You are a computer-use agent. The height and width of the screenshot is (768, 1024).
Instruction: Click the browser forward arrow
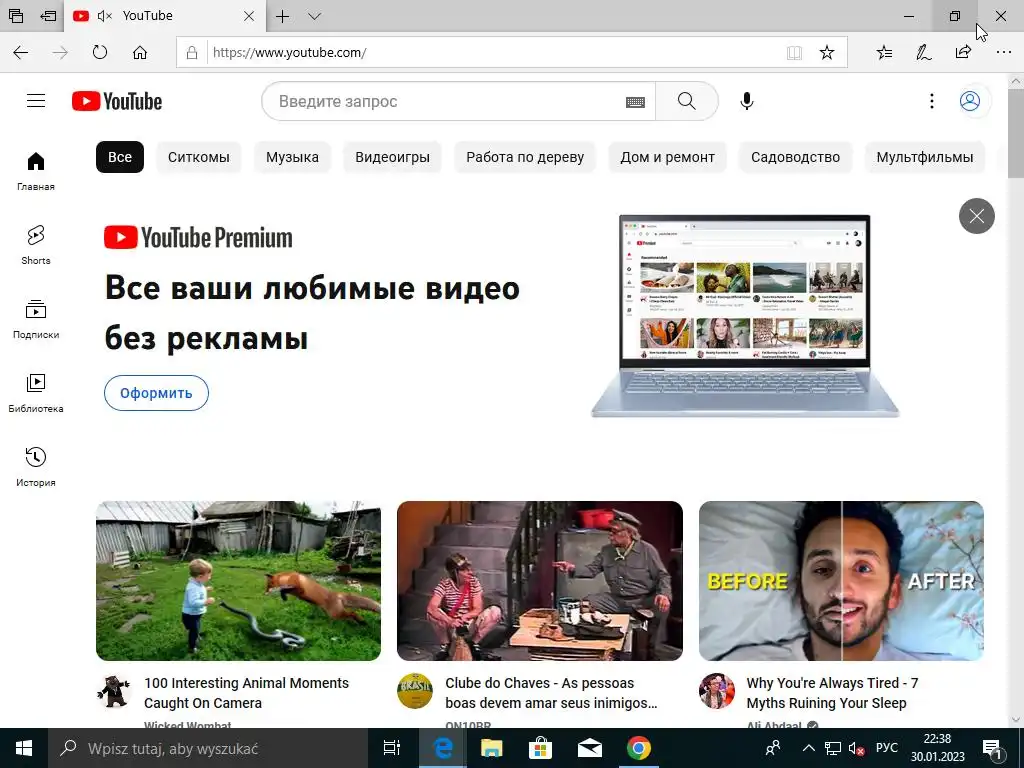60,53
